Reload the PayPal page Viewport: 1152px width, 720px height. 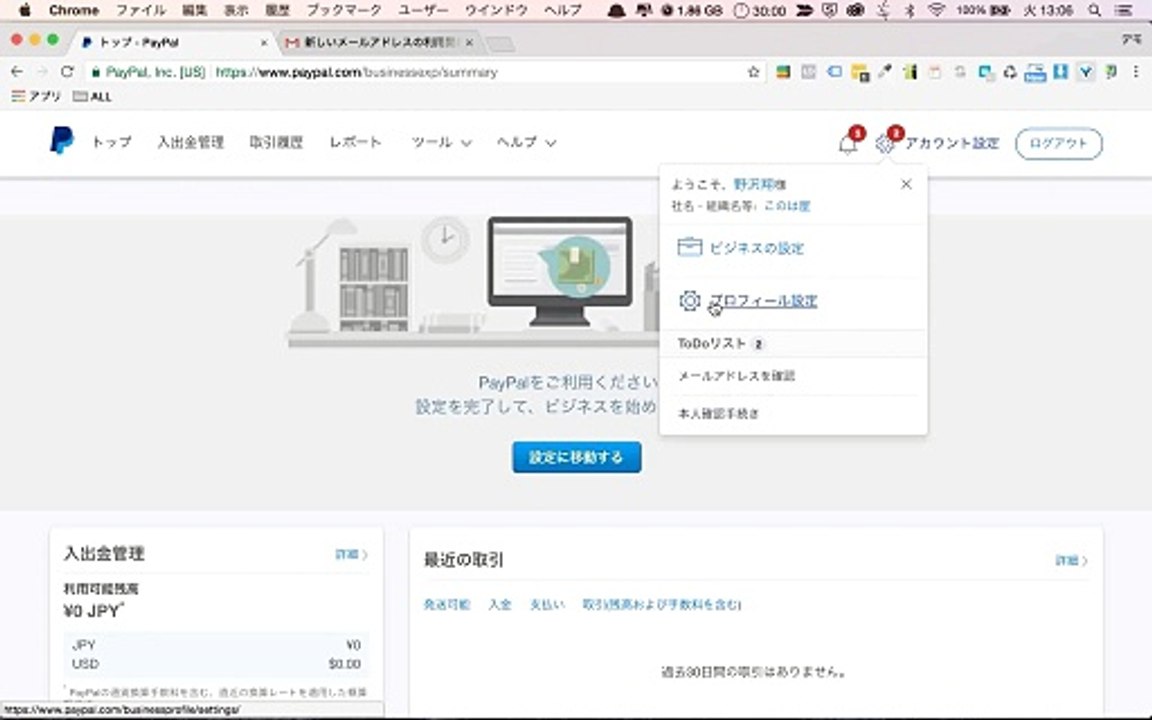pyautogui.click(x=67, y=72)
